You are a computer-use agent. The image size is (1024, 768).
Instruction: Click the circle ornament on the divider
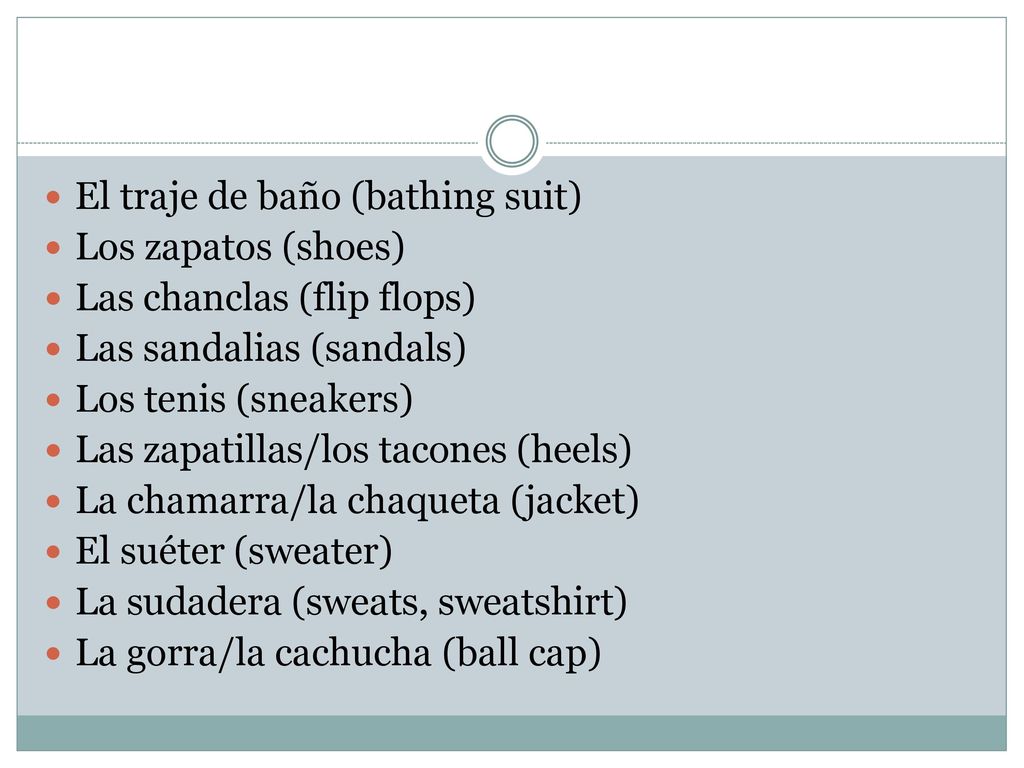[512, 141]
